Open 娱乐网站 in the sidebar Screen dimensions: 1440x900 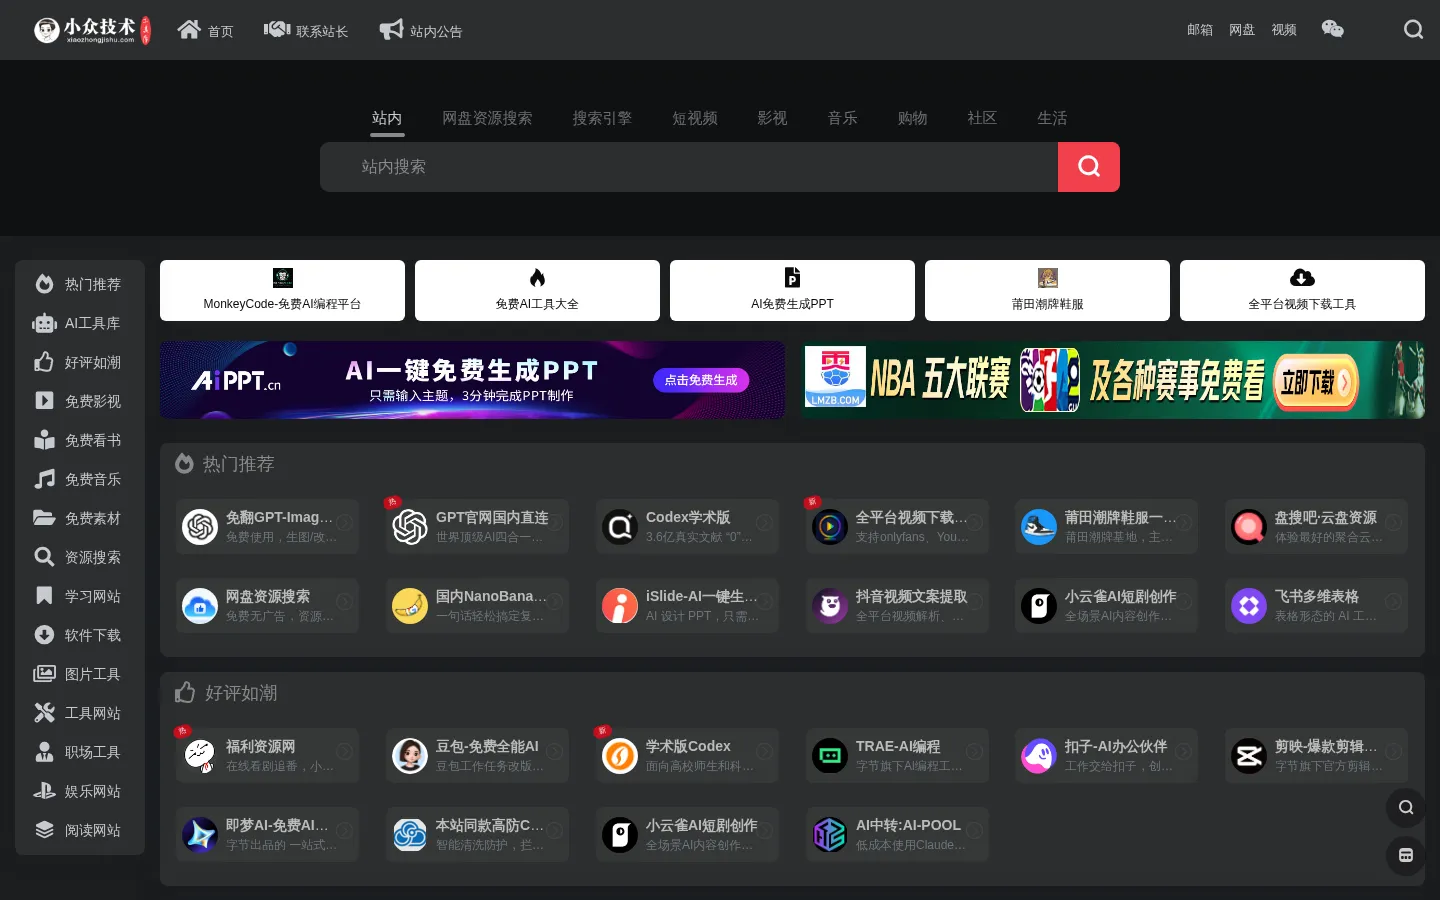tap(80, 791)
